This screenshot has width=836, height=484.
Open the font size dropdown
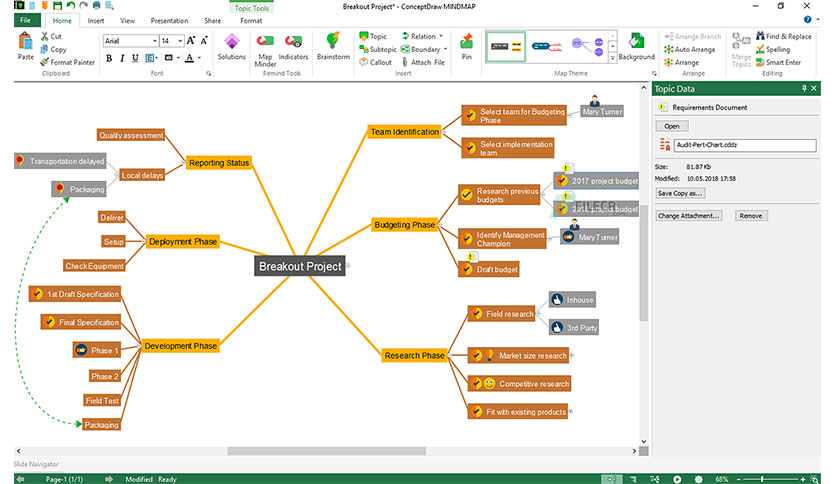click(180, 41)
